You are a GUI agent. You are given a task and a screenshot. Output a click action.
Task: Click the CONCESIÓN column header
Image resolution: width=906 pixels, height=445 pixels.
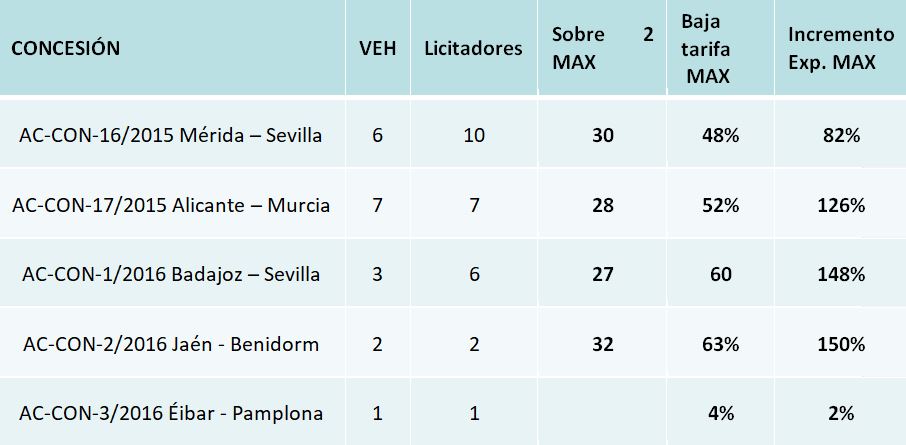coord(65,48)
